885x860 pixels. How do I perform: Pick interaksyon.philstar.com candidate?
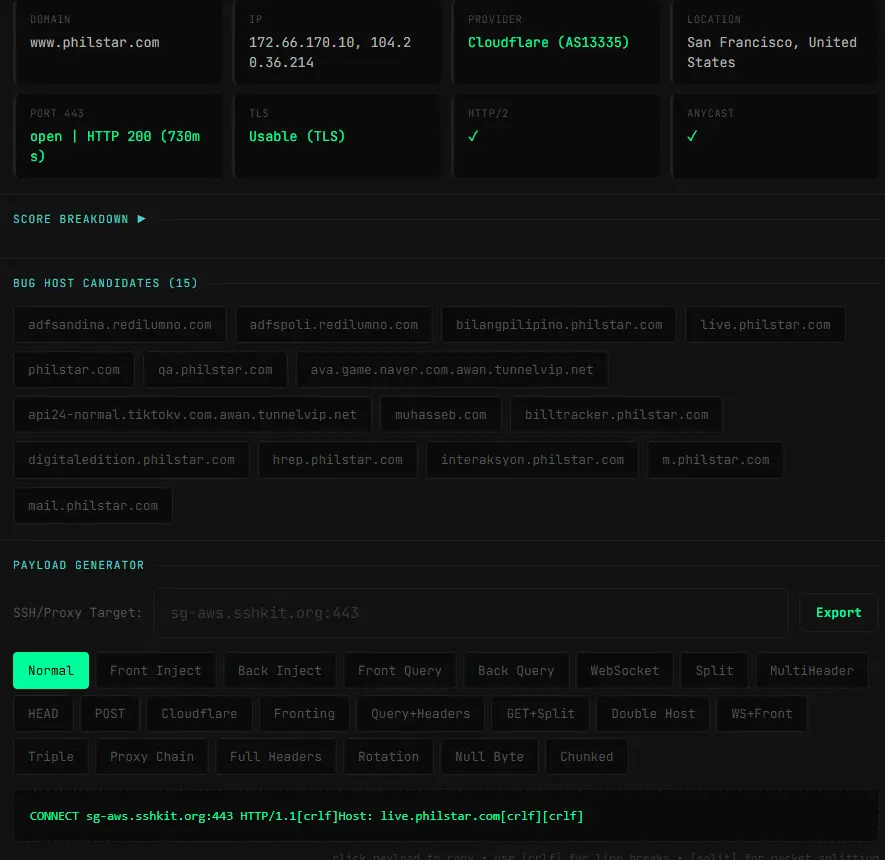coord(532,460)
